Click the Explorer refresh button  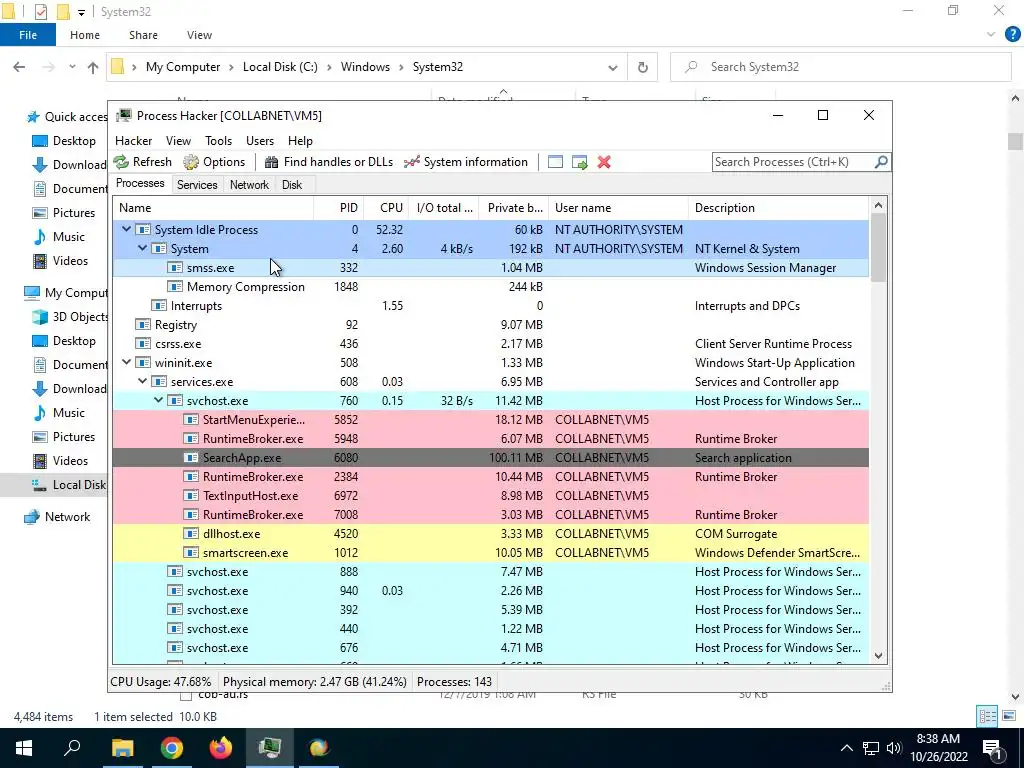pos(643,67)
